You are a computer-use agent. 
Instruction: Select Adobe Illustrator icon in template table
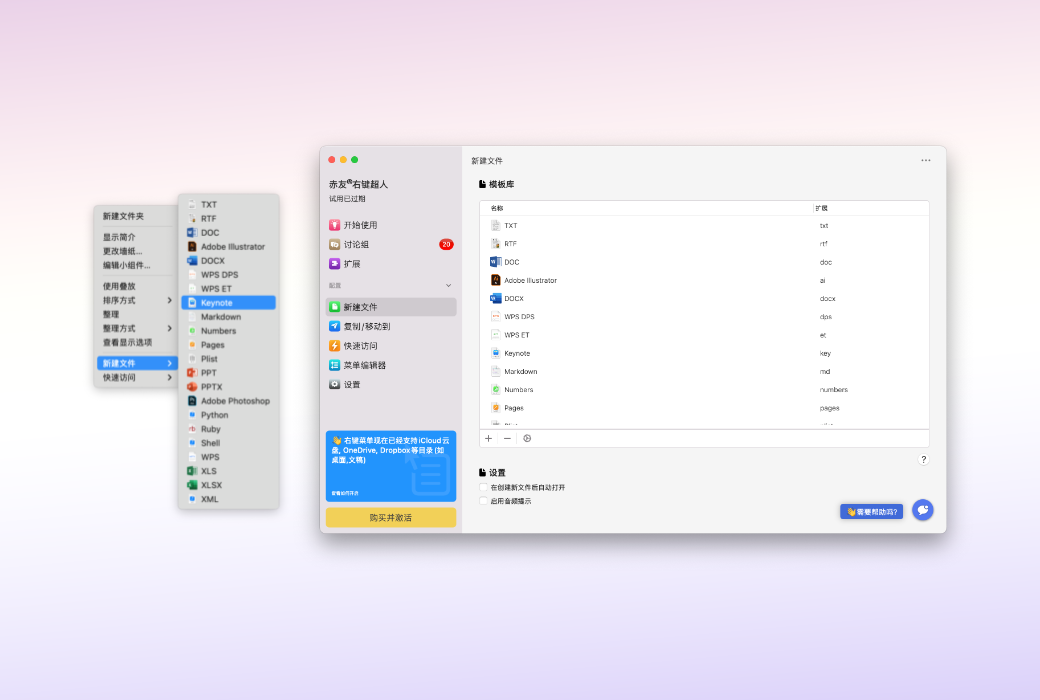click(495, 280)
